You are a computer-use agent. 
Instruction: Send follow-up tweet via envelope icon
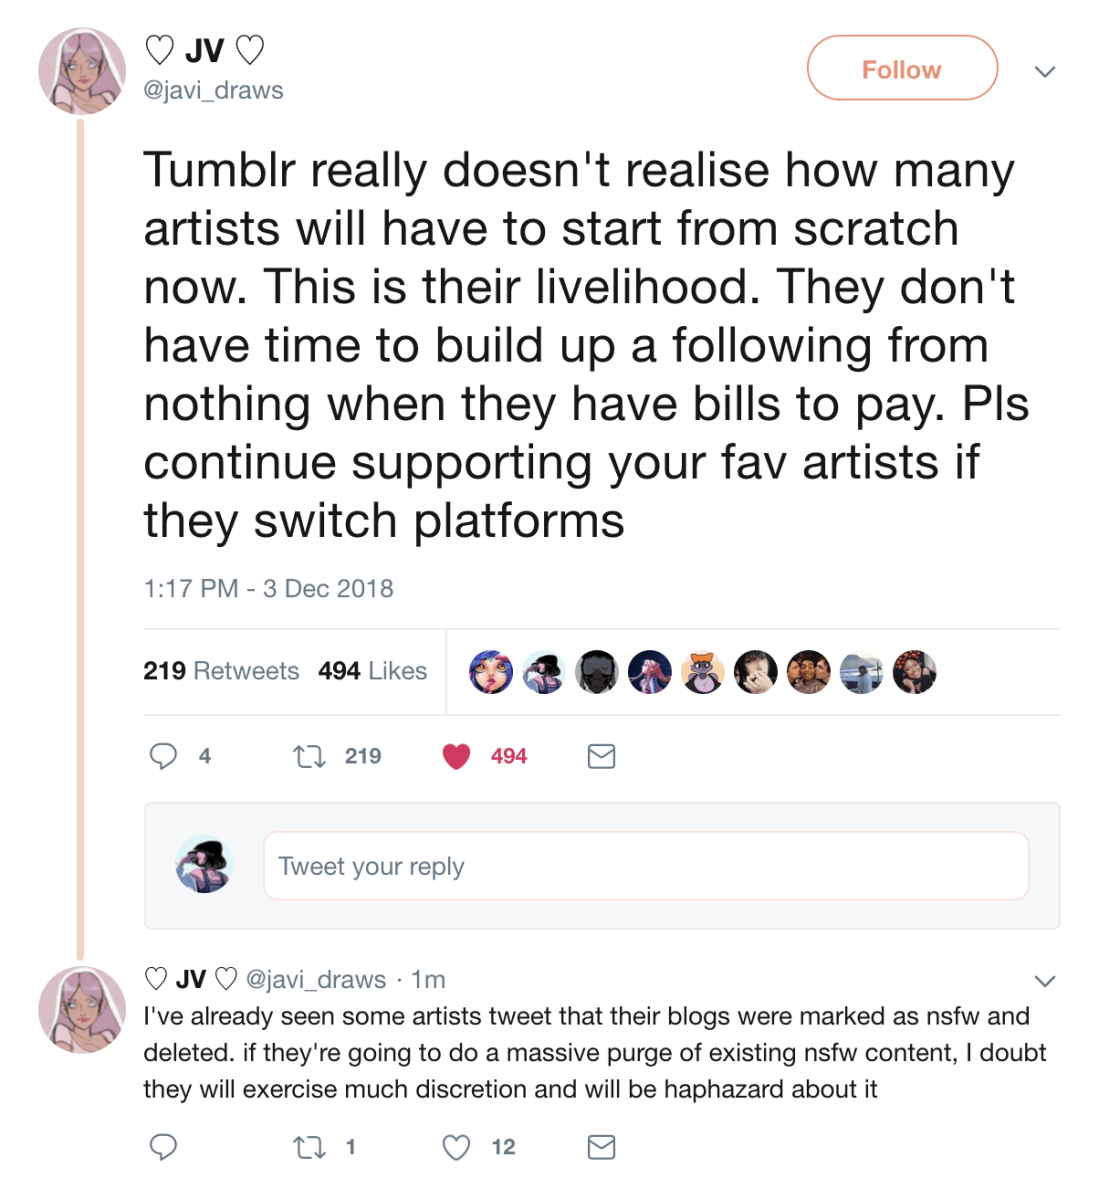point(601,1147)
